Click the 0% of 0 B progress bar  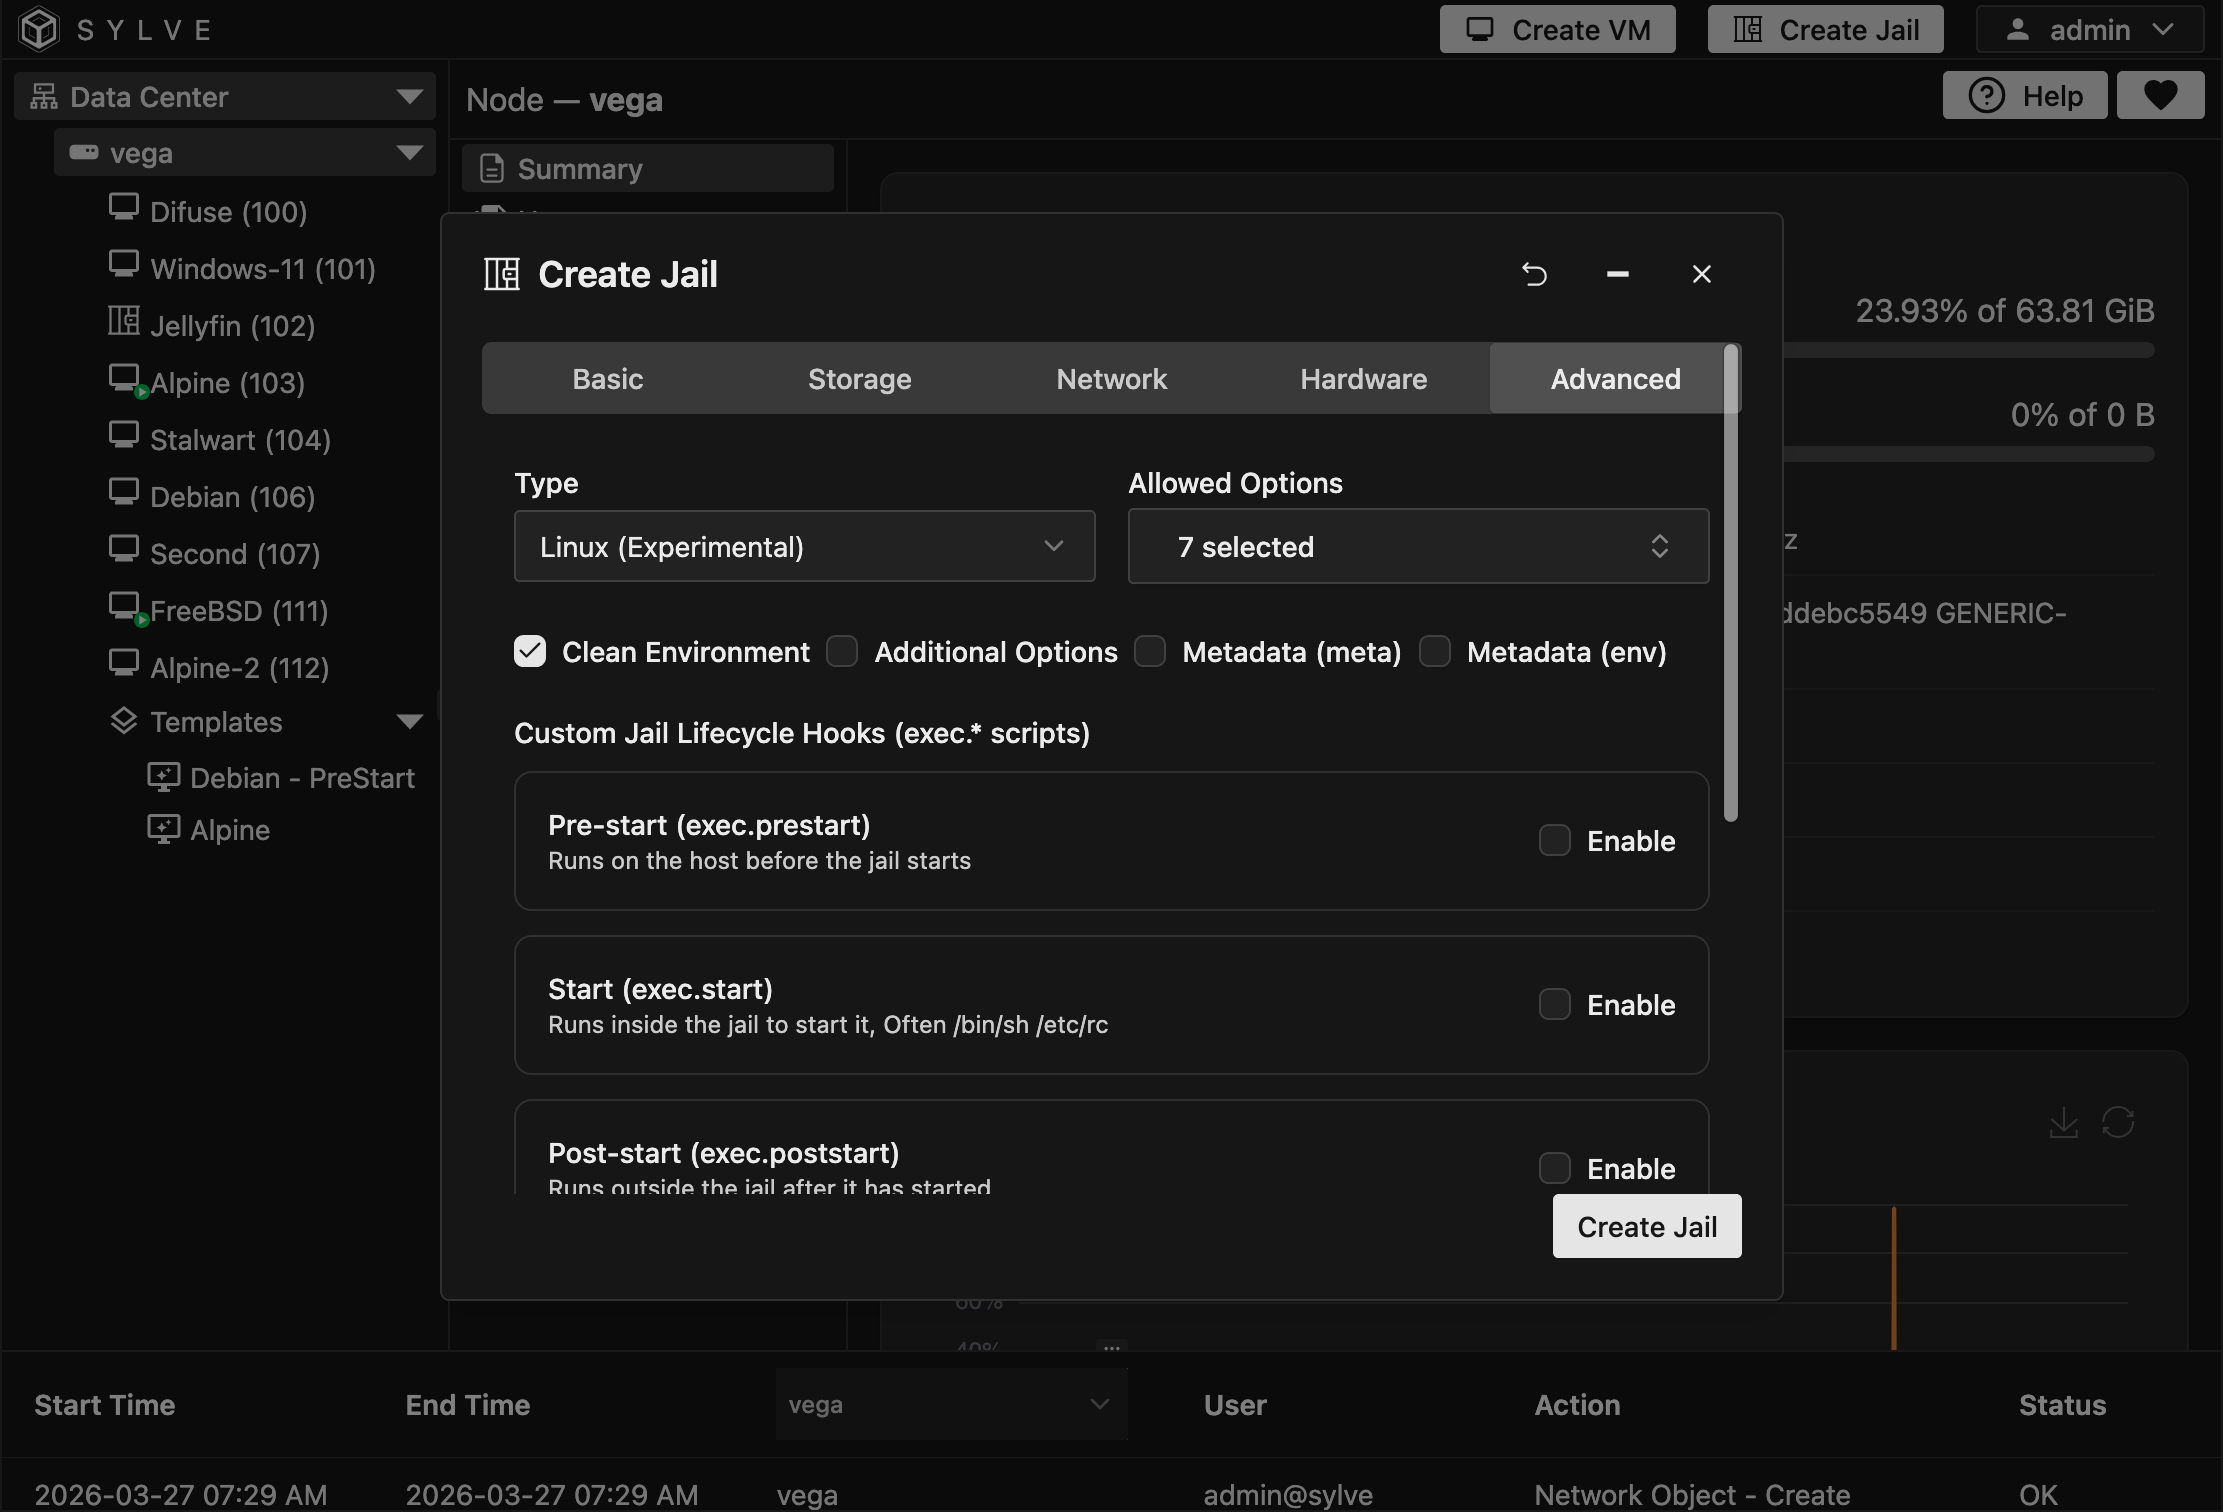[x=1968, y=454]
